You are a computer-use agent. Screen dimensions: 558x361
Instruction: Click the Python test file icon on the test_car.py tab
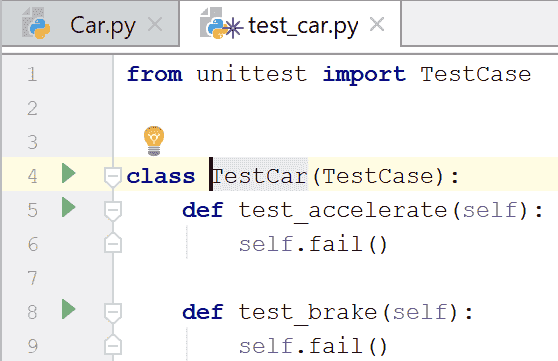(221, 24)
